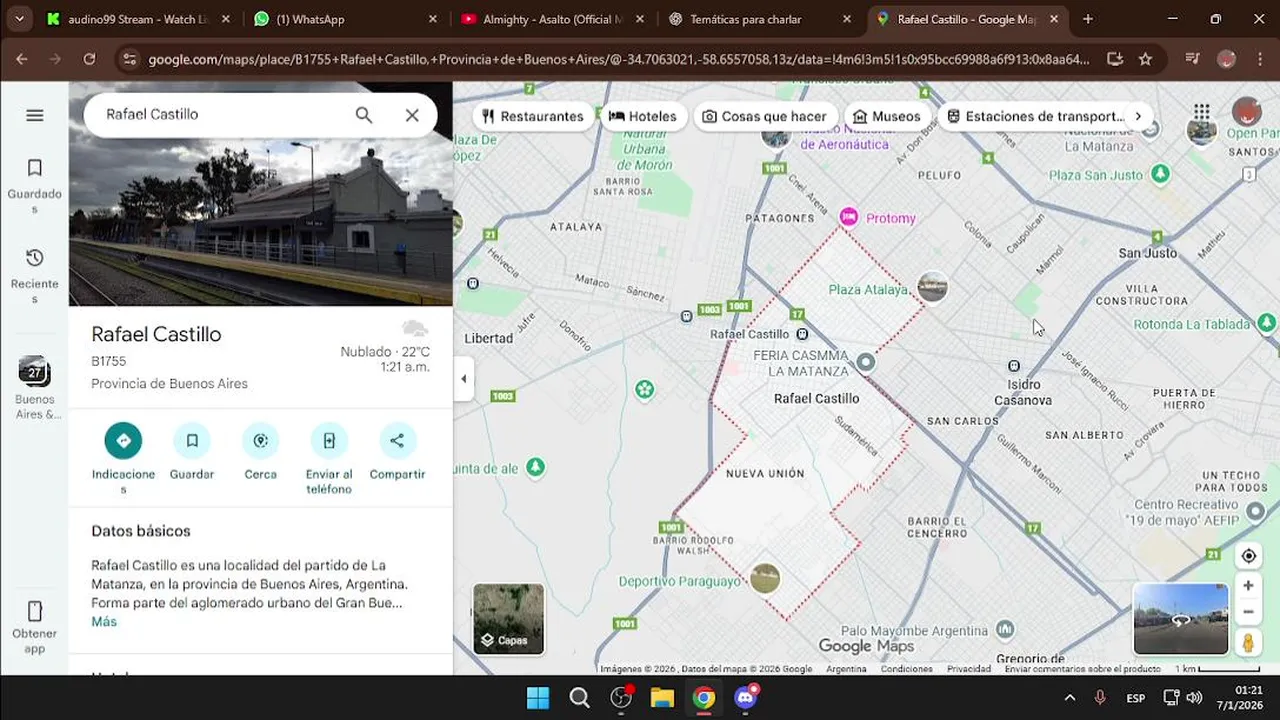Click the Protomy pink map marker

point(849,217)
